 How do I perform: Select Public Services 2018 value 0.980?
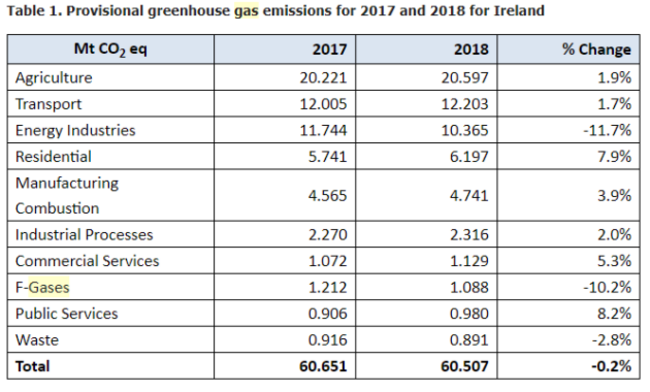469,314
